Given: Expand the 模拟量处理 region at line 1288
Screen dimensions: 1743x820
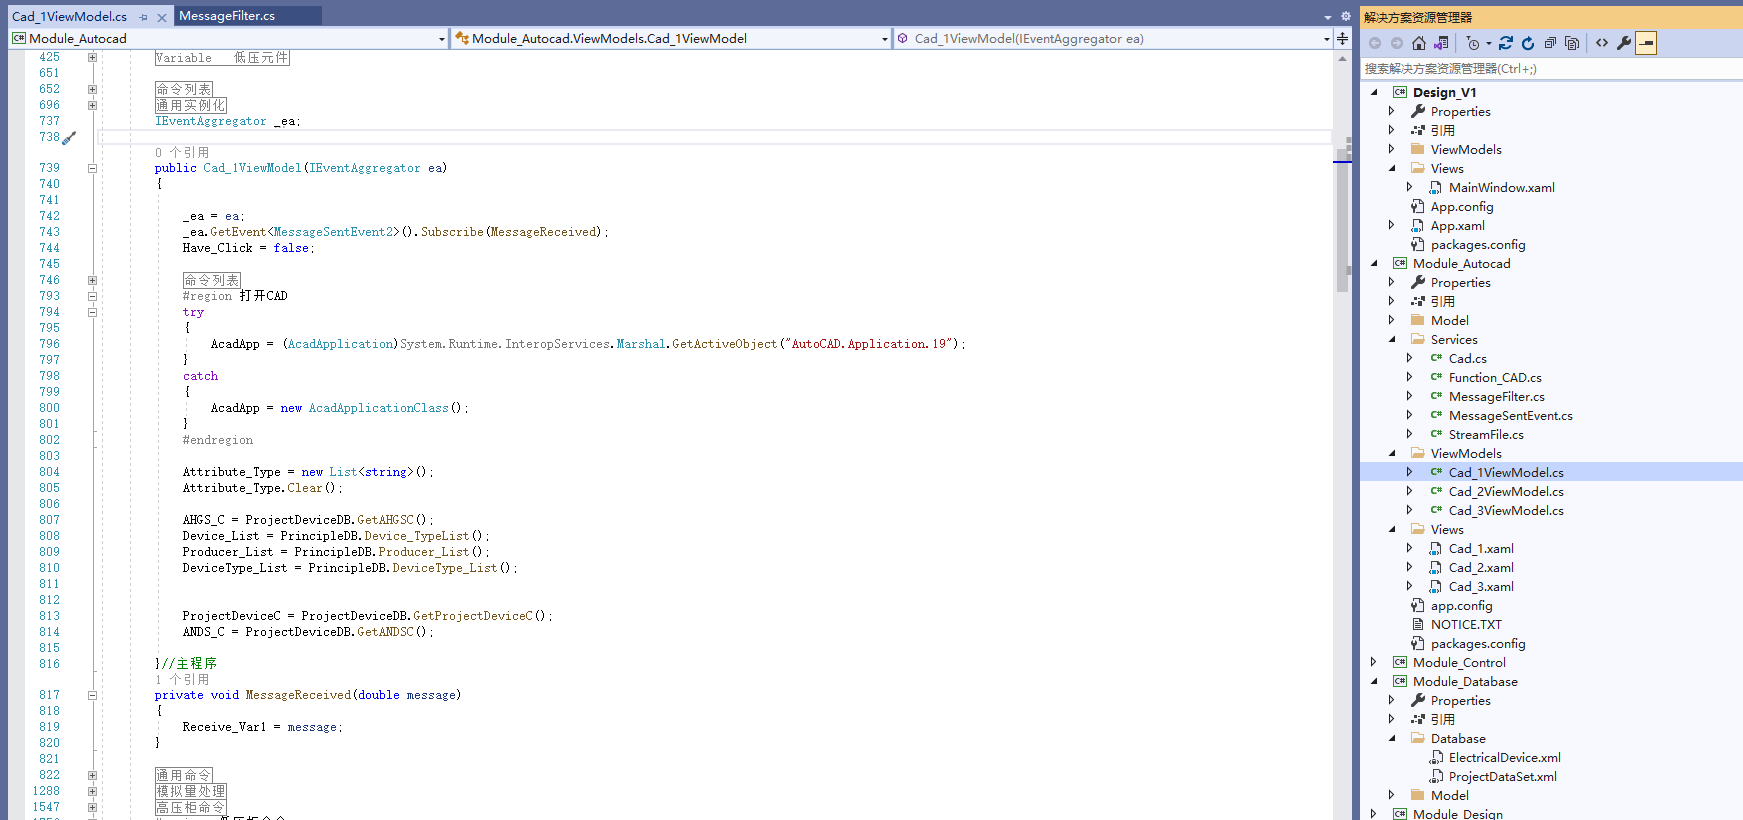Looking at the screenshot, I should pyautogui.click(x=92, y=791).
